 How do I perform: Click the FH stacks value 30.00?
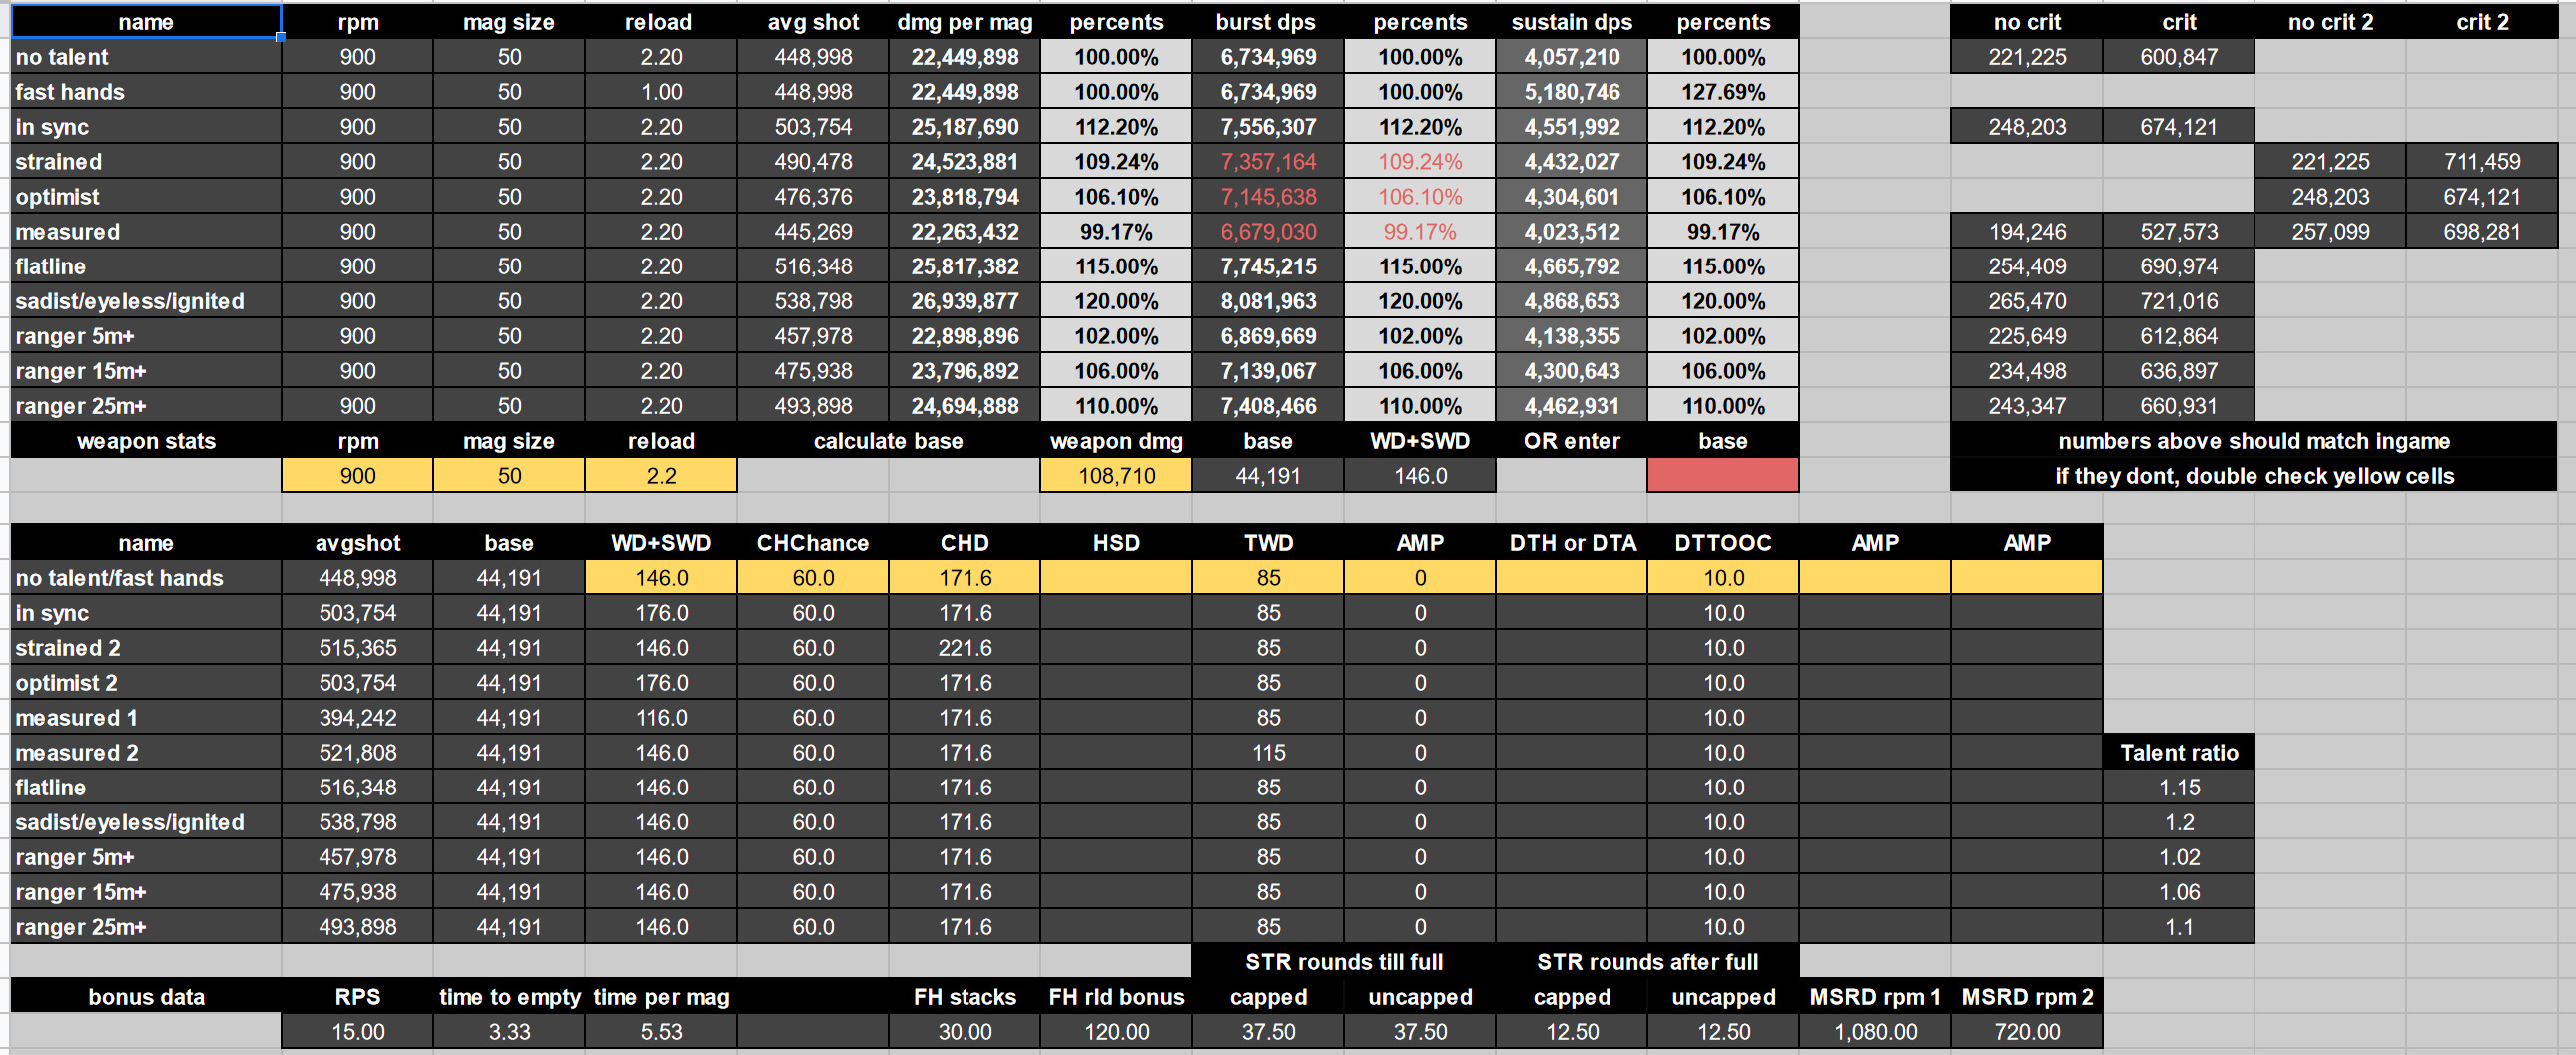tap(964, 1031)
